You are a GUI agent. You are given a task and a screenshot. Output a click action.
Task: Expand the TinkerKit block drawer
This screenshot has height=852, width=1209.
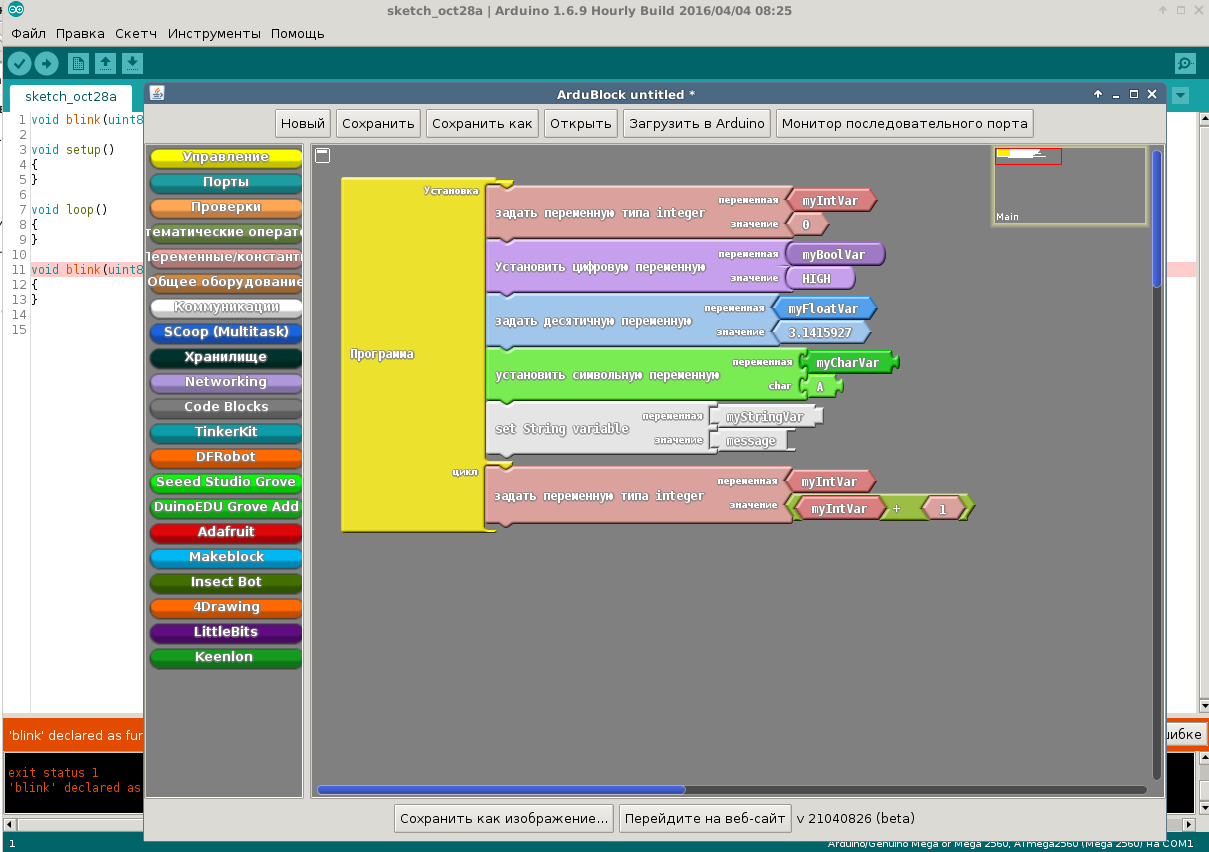pos(226,433)
